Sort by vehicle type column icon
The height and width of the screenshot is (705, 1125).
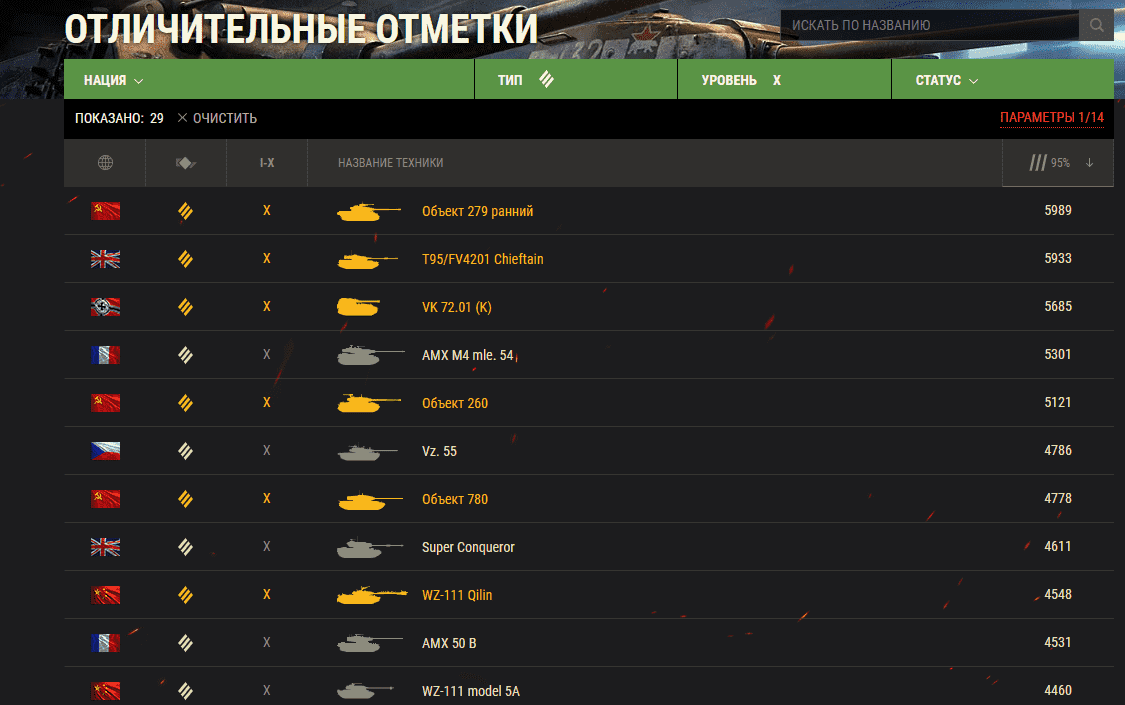[186, 163]
